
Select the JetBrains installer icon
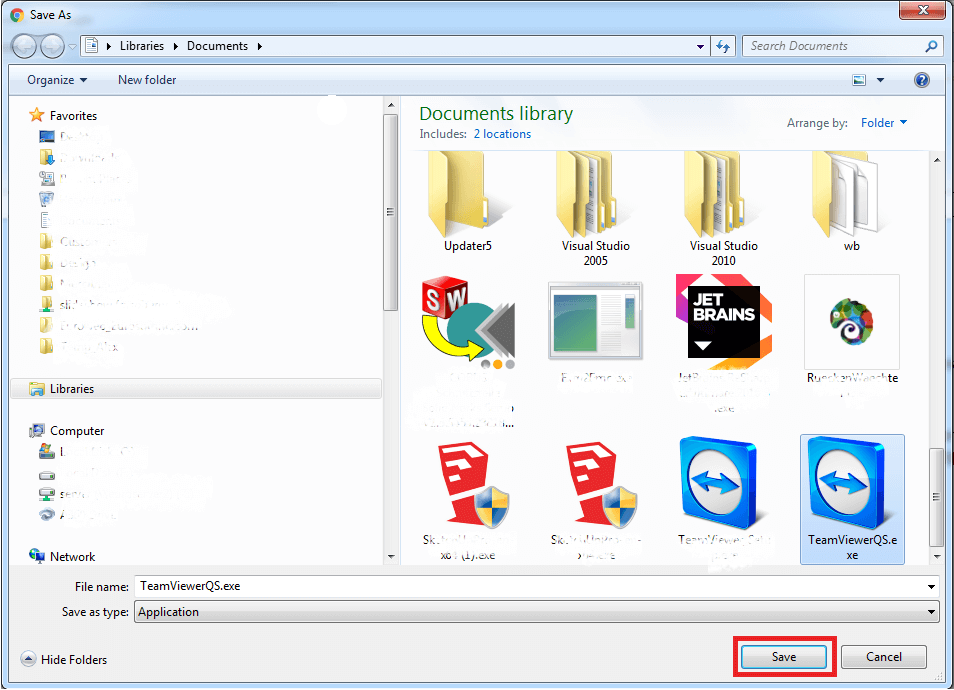click(724, 322)
